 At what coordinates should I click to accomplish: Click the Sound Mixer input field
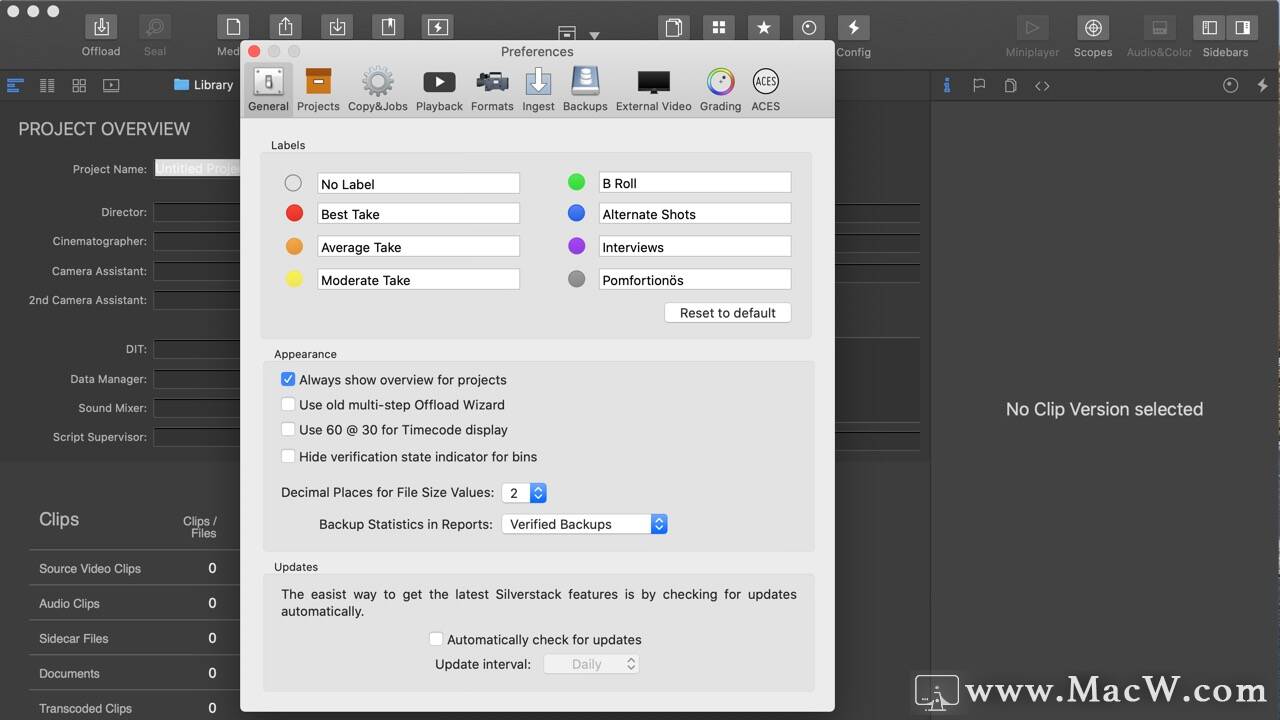197,408
